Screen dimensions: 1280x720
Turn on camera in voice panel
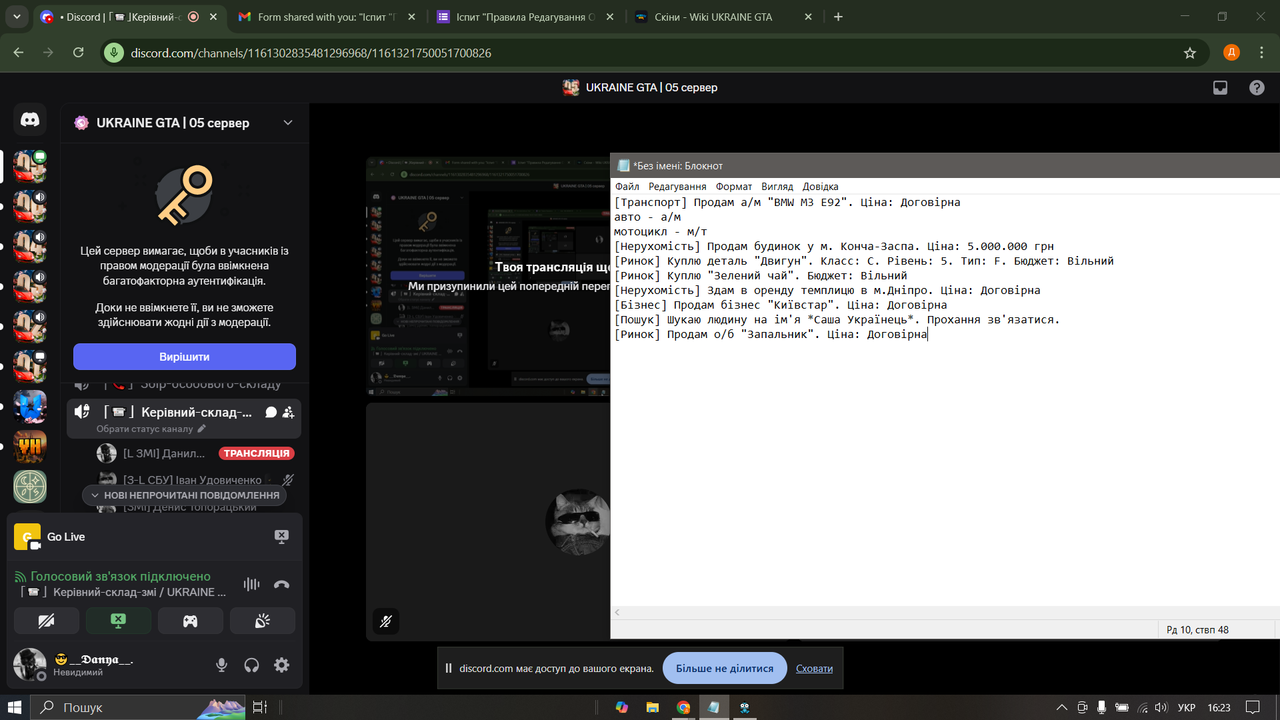46,621
